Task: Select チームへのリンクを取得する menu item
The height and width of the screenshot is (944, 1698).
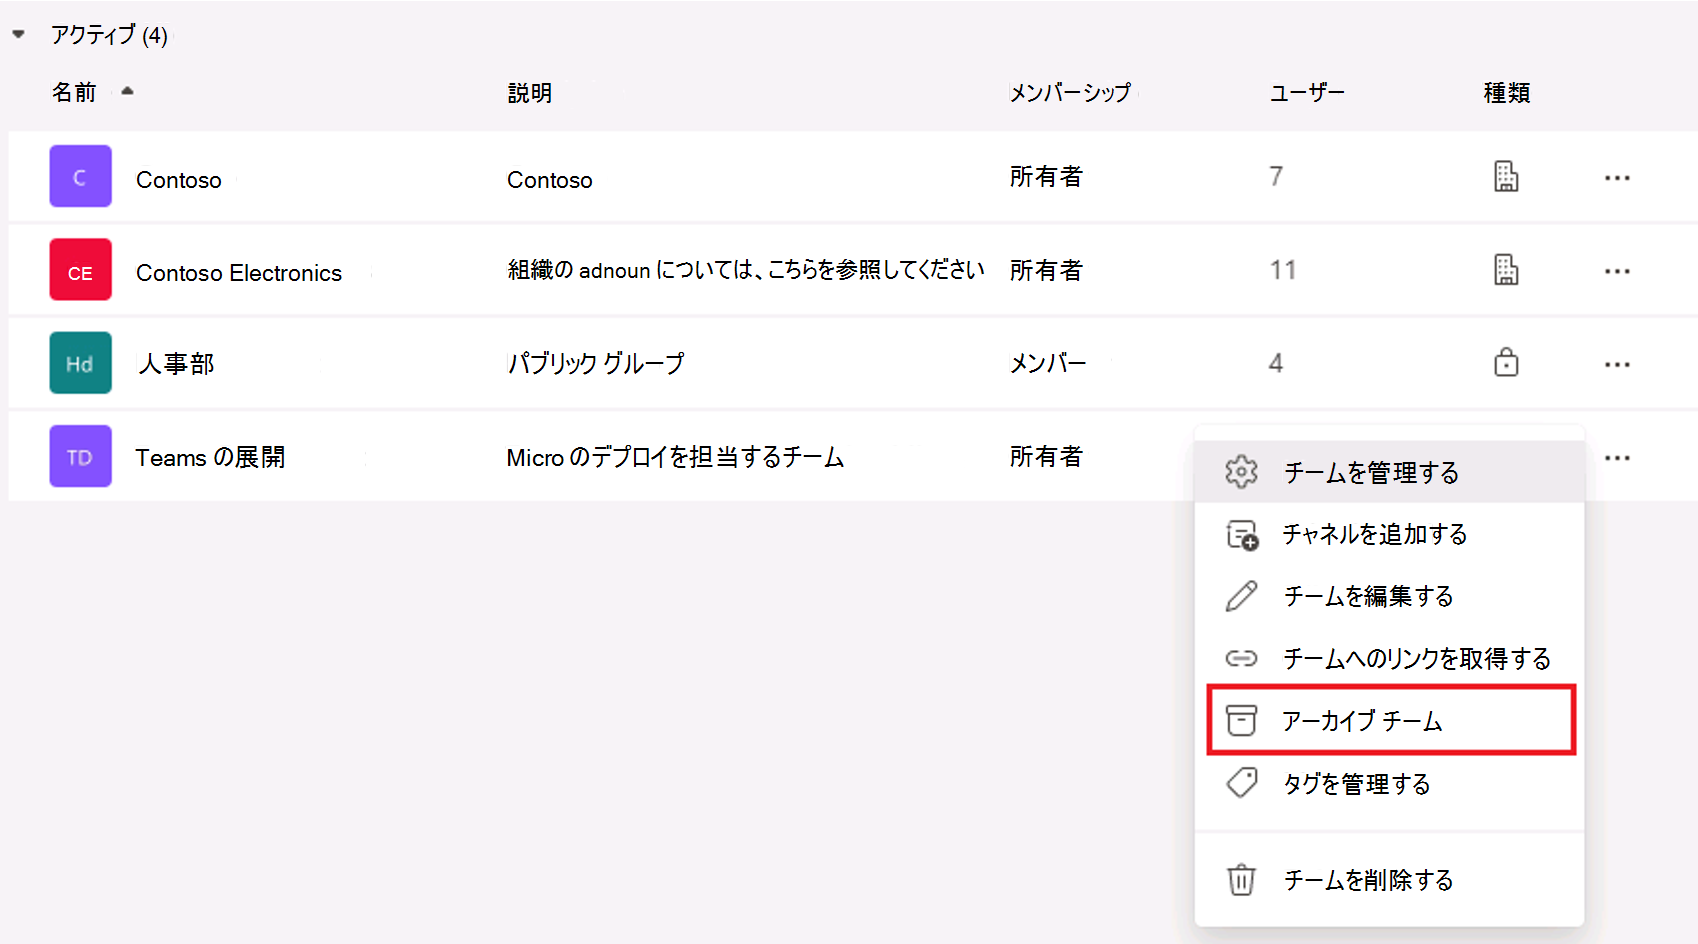Action: tap(1390, 658)
